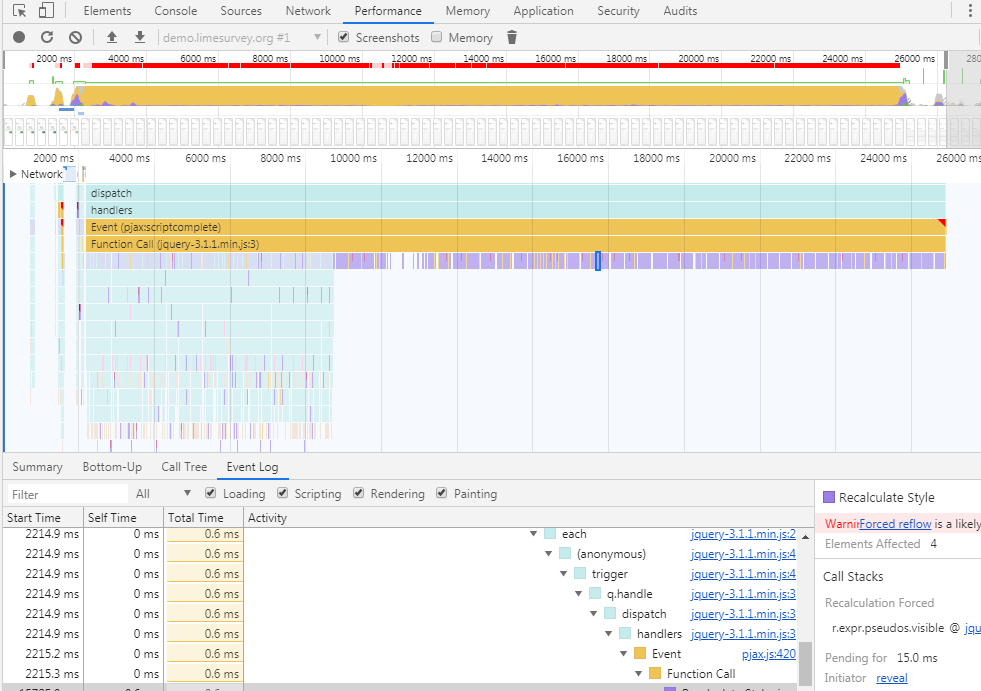981x691 pixels.
Task: Open the DevTools three-dot menu
Action: coord(970,11)
